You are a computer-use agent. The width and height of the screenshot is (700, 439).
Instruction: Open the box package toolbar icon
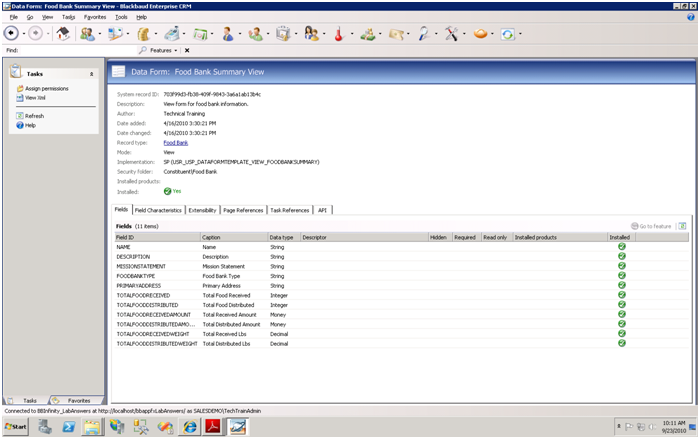click(x=283, y=33)
